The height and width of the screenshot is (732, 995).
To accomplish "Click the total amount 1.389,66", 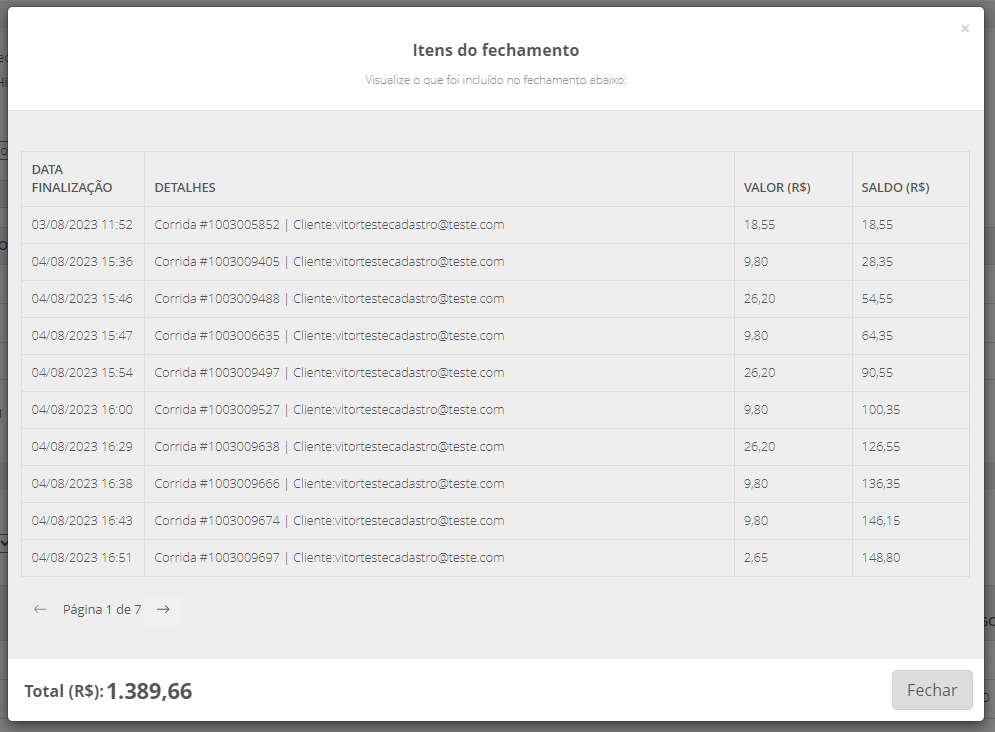I will [149, 691].
